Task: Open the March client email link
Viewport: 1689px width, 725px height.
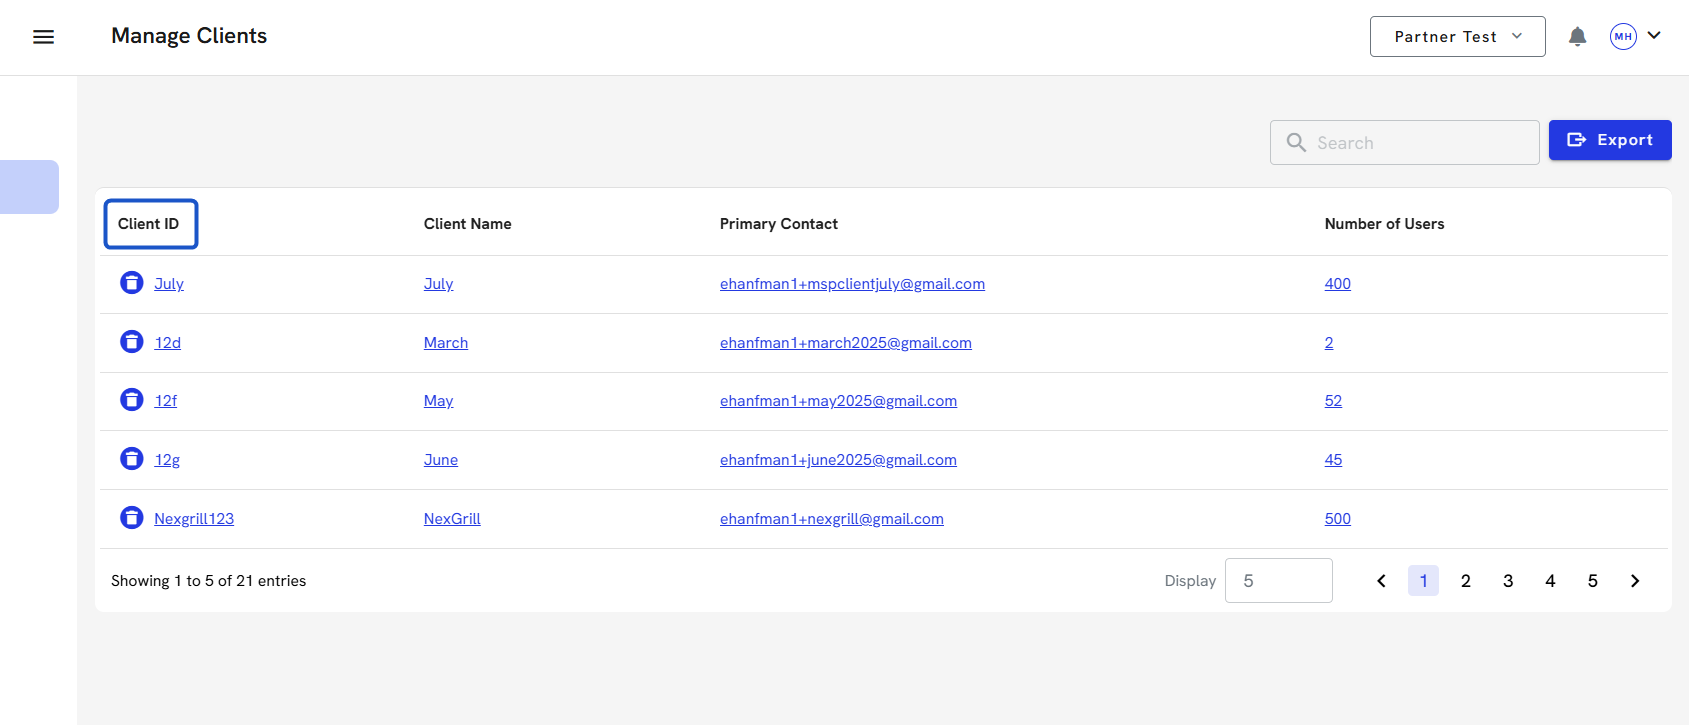Action: (845, 343)
